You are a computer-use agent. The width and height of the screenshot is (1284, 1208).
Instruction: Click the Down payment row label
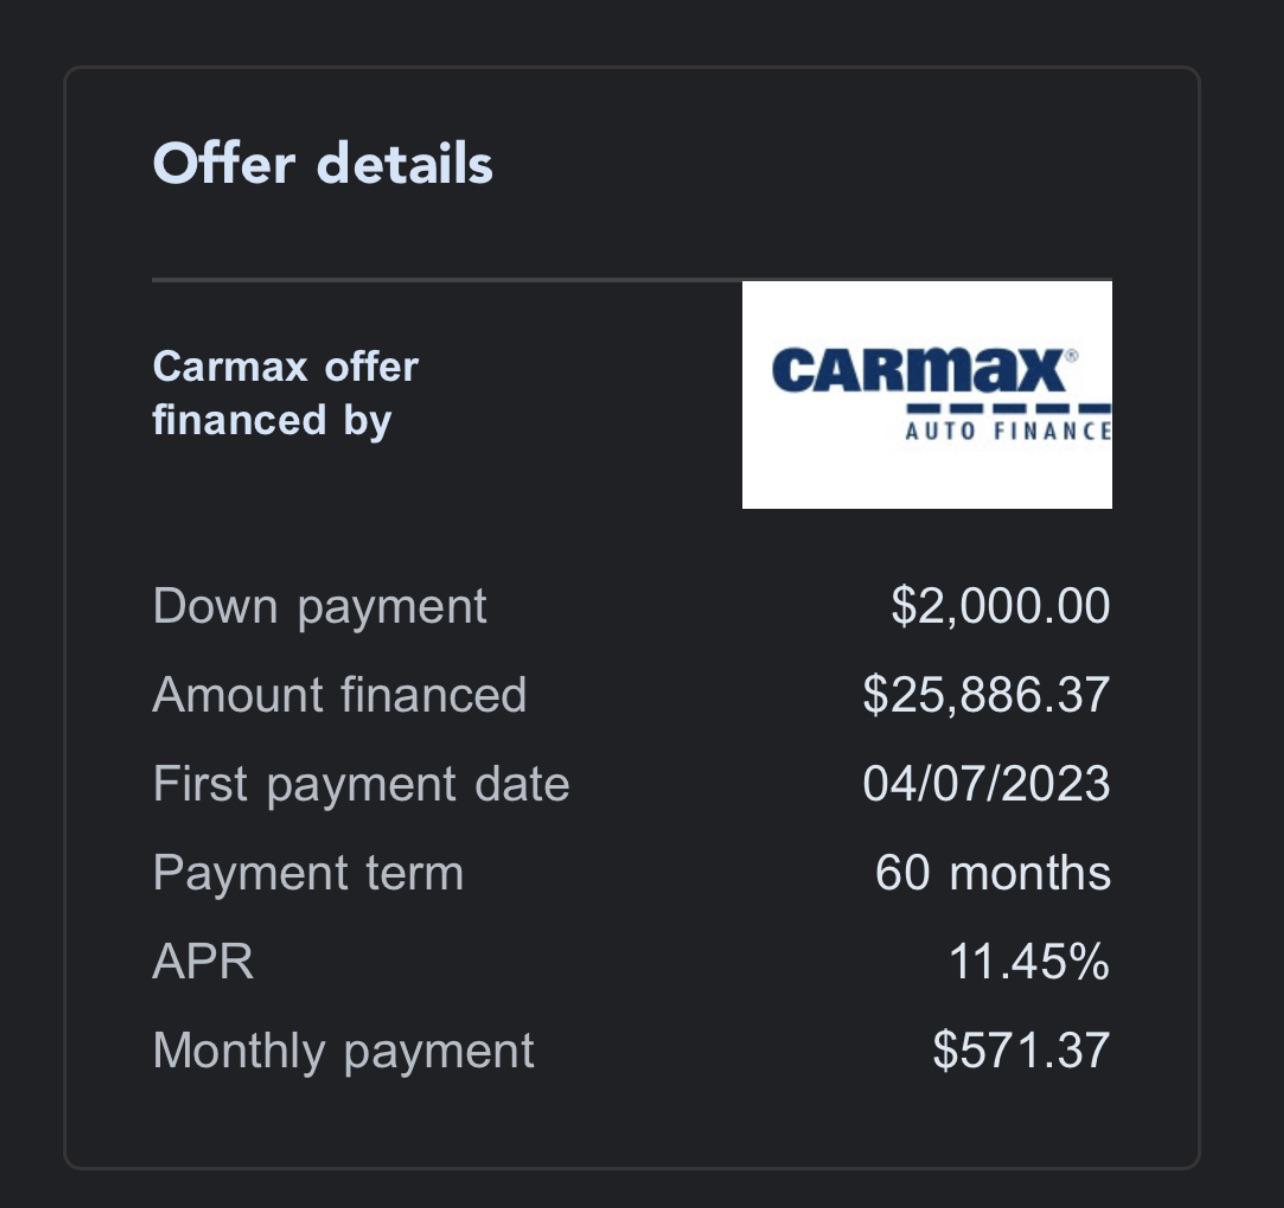[x=320, y=605]
